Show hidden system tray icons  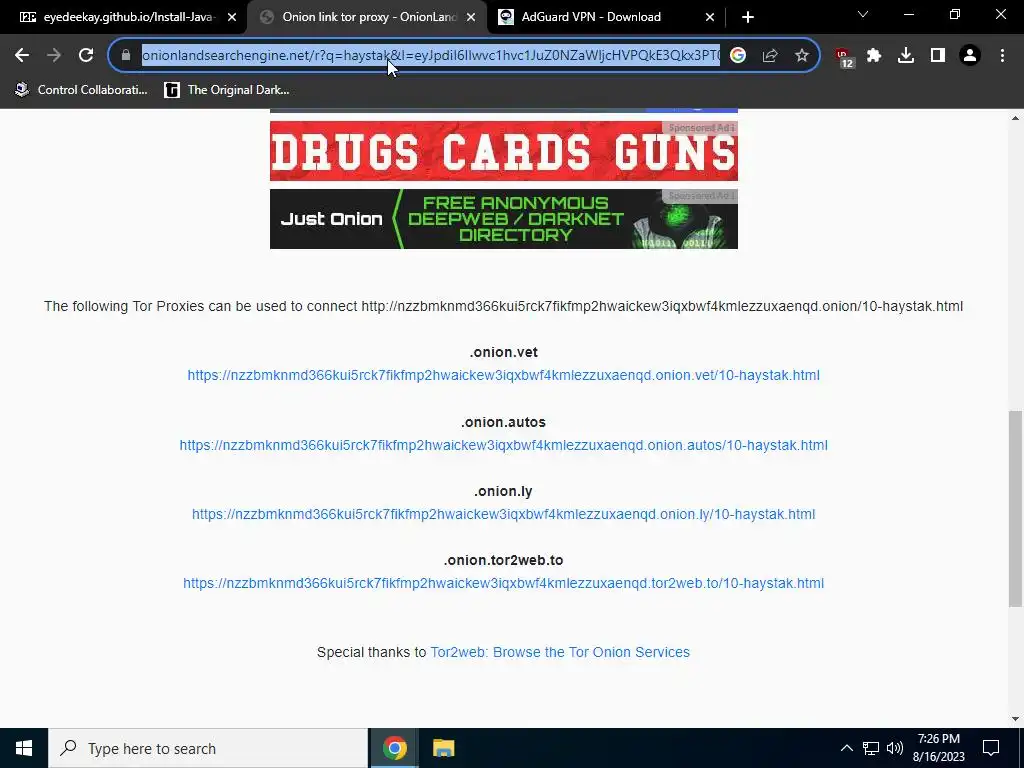[846, 748]
